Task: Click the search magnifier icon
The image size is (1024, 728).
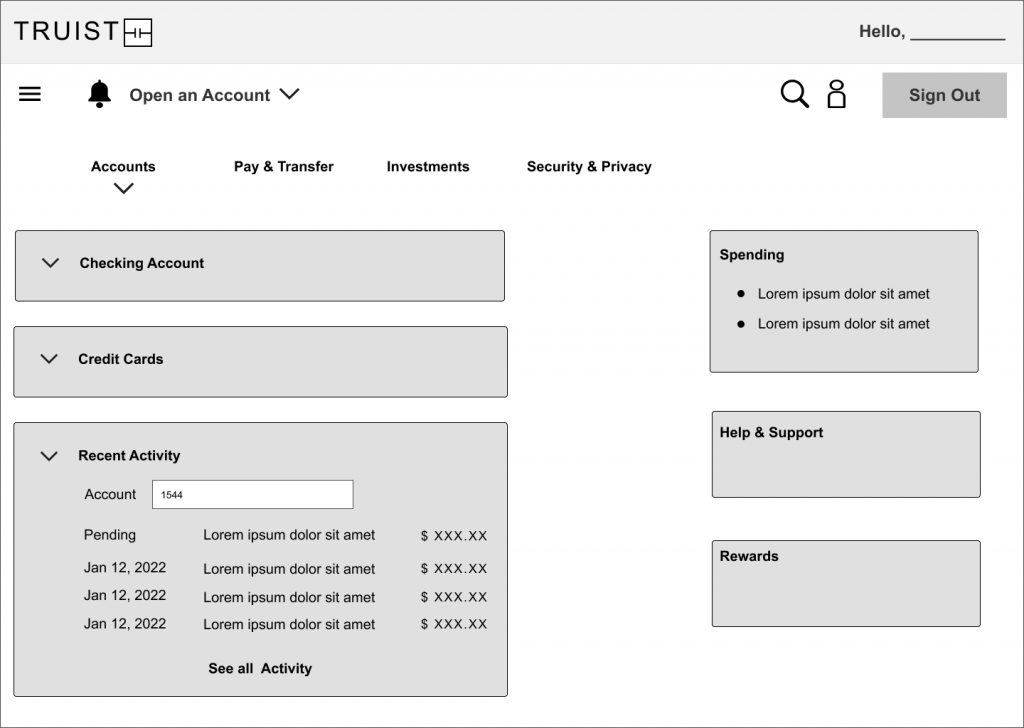Action: tap(794, 94)
